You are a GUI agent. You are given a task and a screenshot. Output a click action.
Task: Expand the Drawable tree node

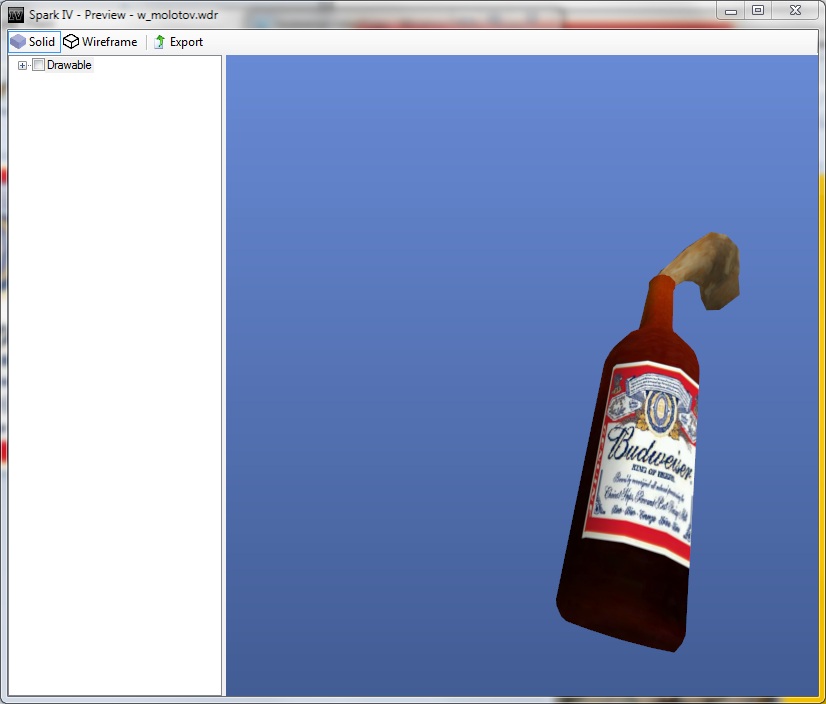[x=22, y=65]
